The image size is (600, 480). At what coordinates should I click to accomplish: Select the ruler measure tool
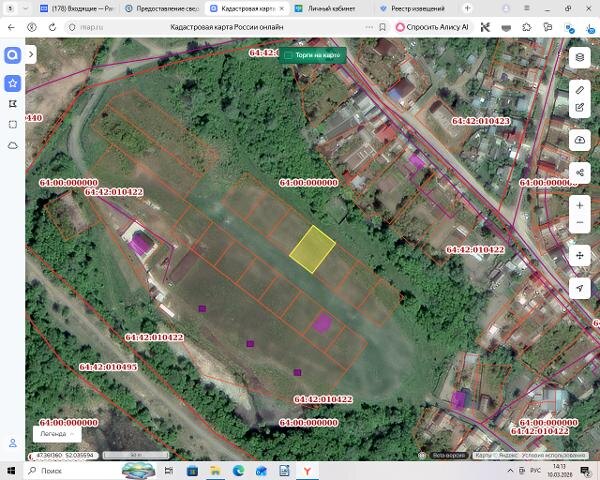click(580, 90)
